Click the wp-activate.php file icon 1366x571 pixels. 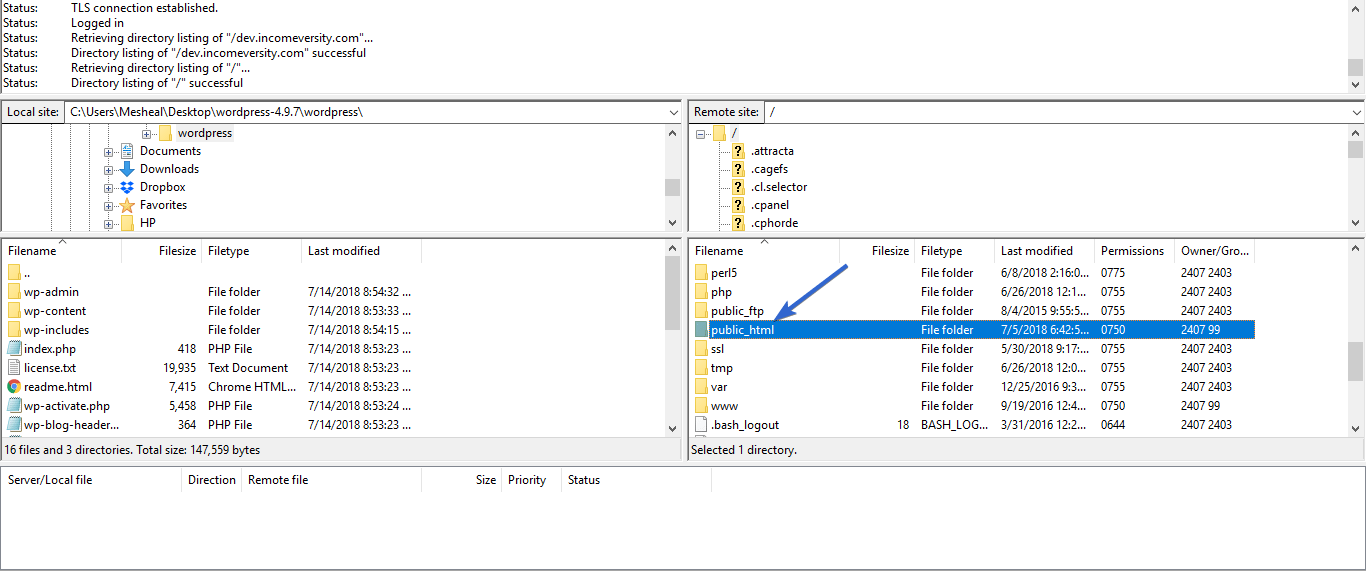(14, 406)
